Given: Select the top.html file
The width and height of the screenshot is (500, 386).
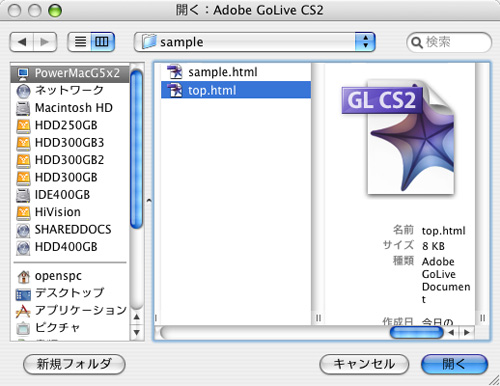Looking at the screenshot, I should point(236,90).
